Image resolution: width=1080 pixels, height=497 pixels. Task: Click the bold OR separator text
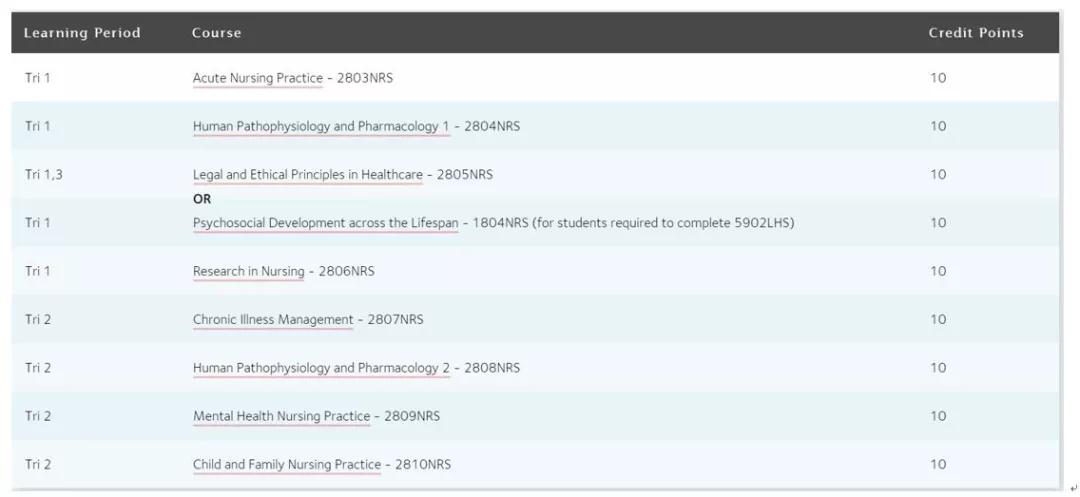pyautogui.click(x=202, y=199)
